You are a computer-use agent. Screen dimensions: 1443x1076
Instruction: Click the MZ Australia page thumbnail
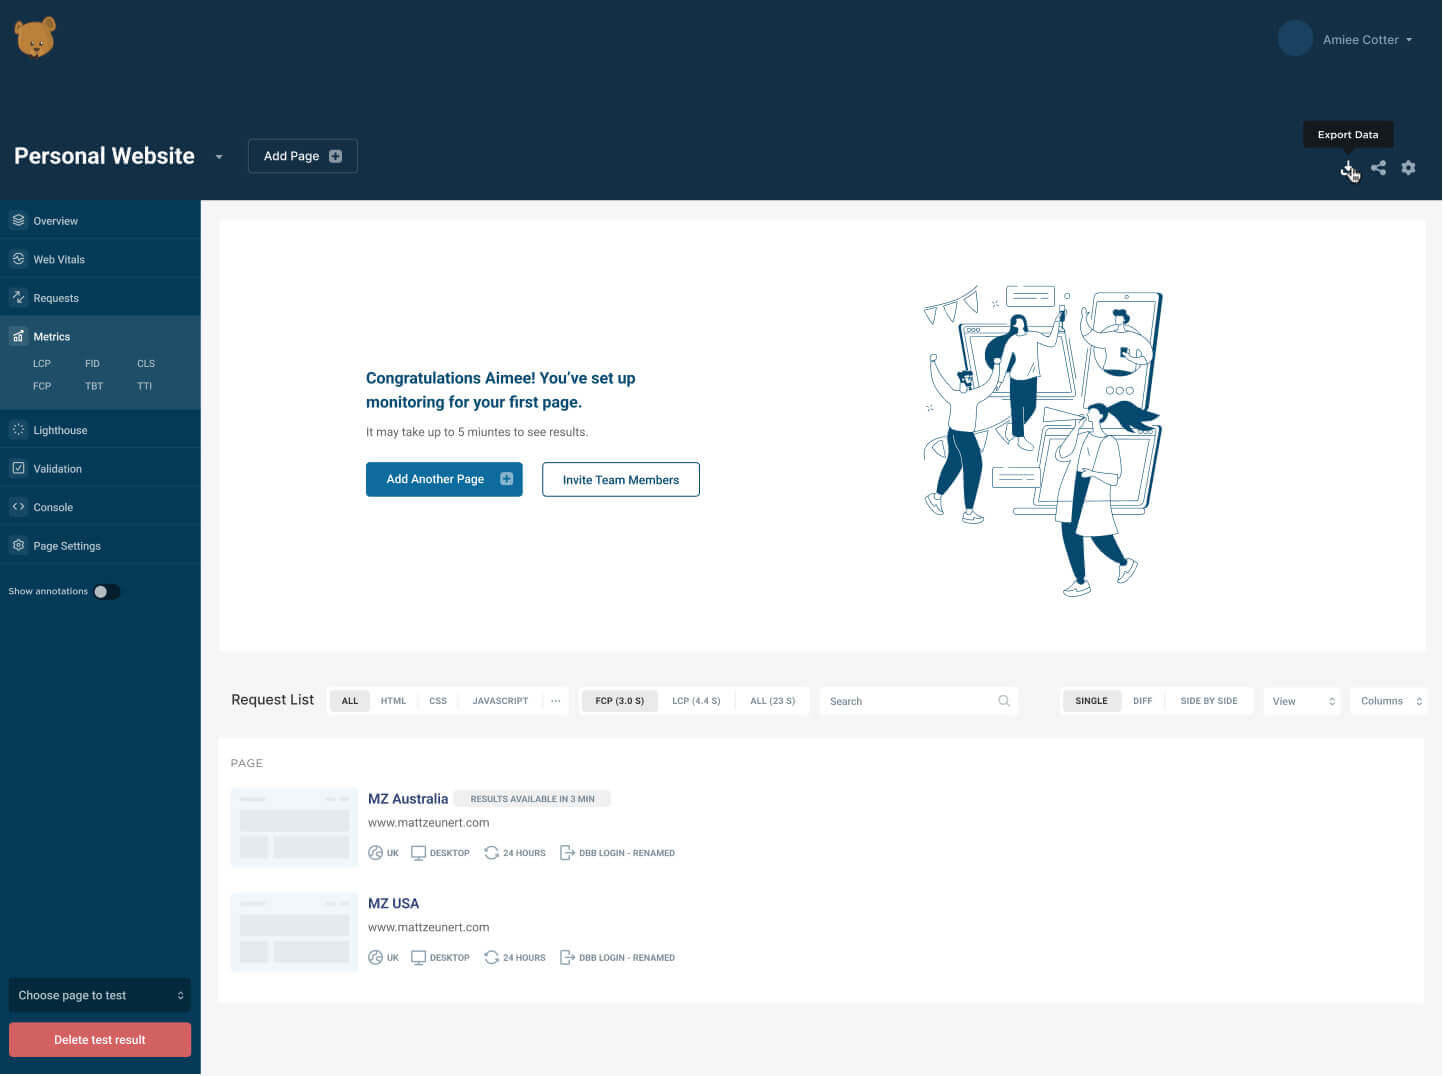(294, 827)
